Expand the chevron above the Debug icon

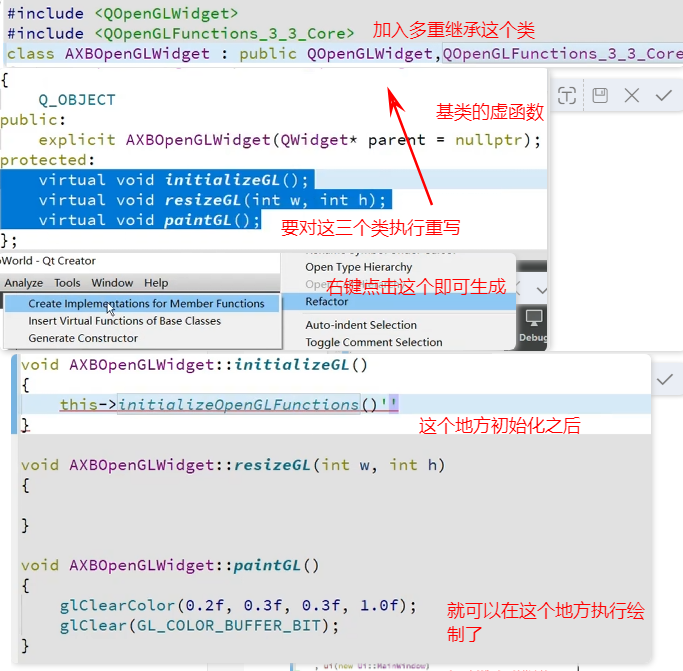541,289
